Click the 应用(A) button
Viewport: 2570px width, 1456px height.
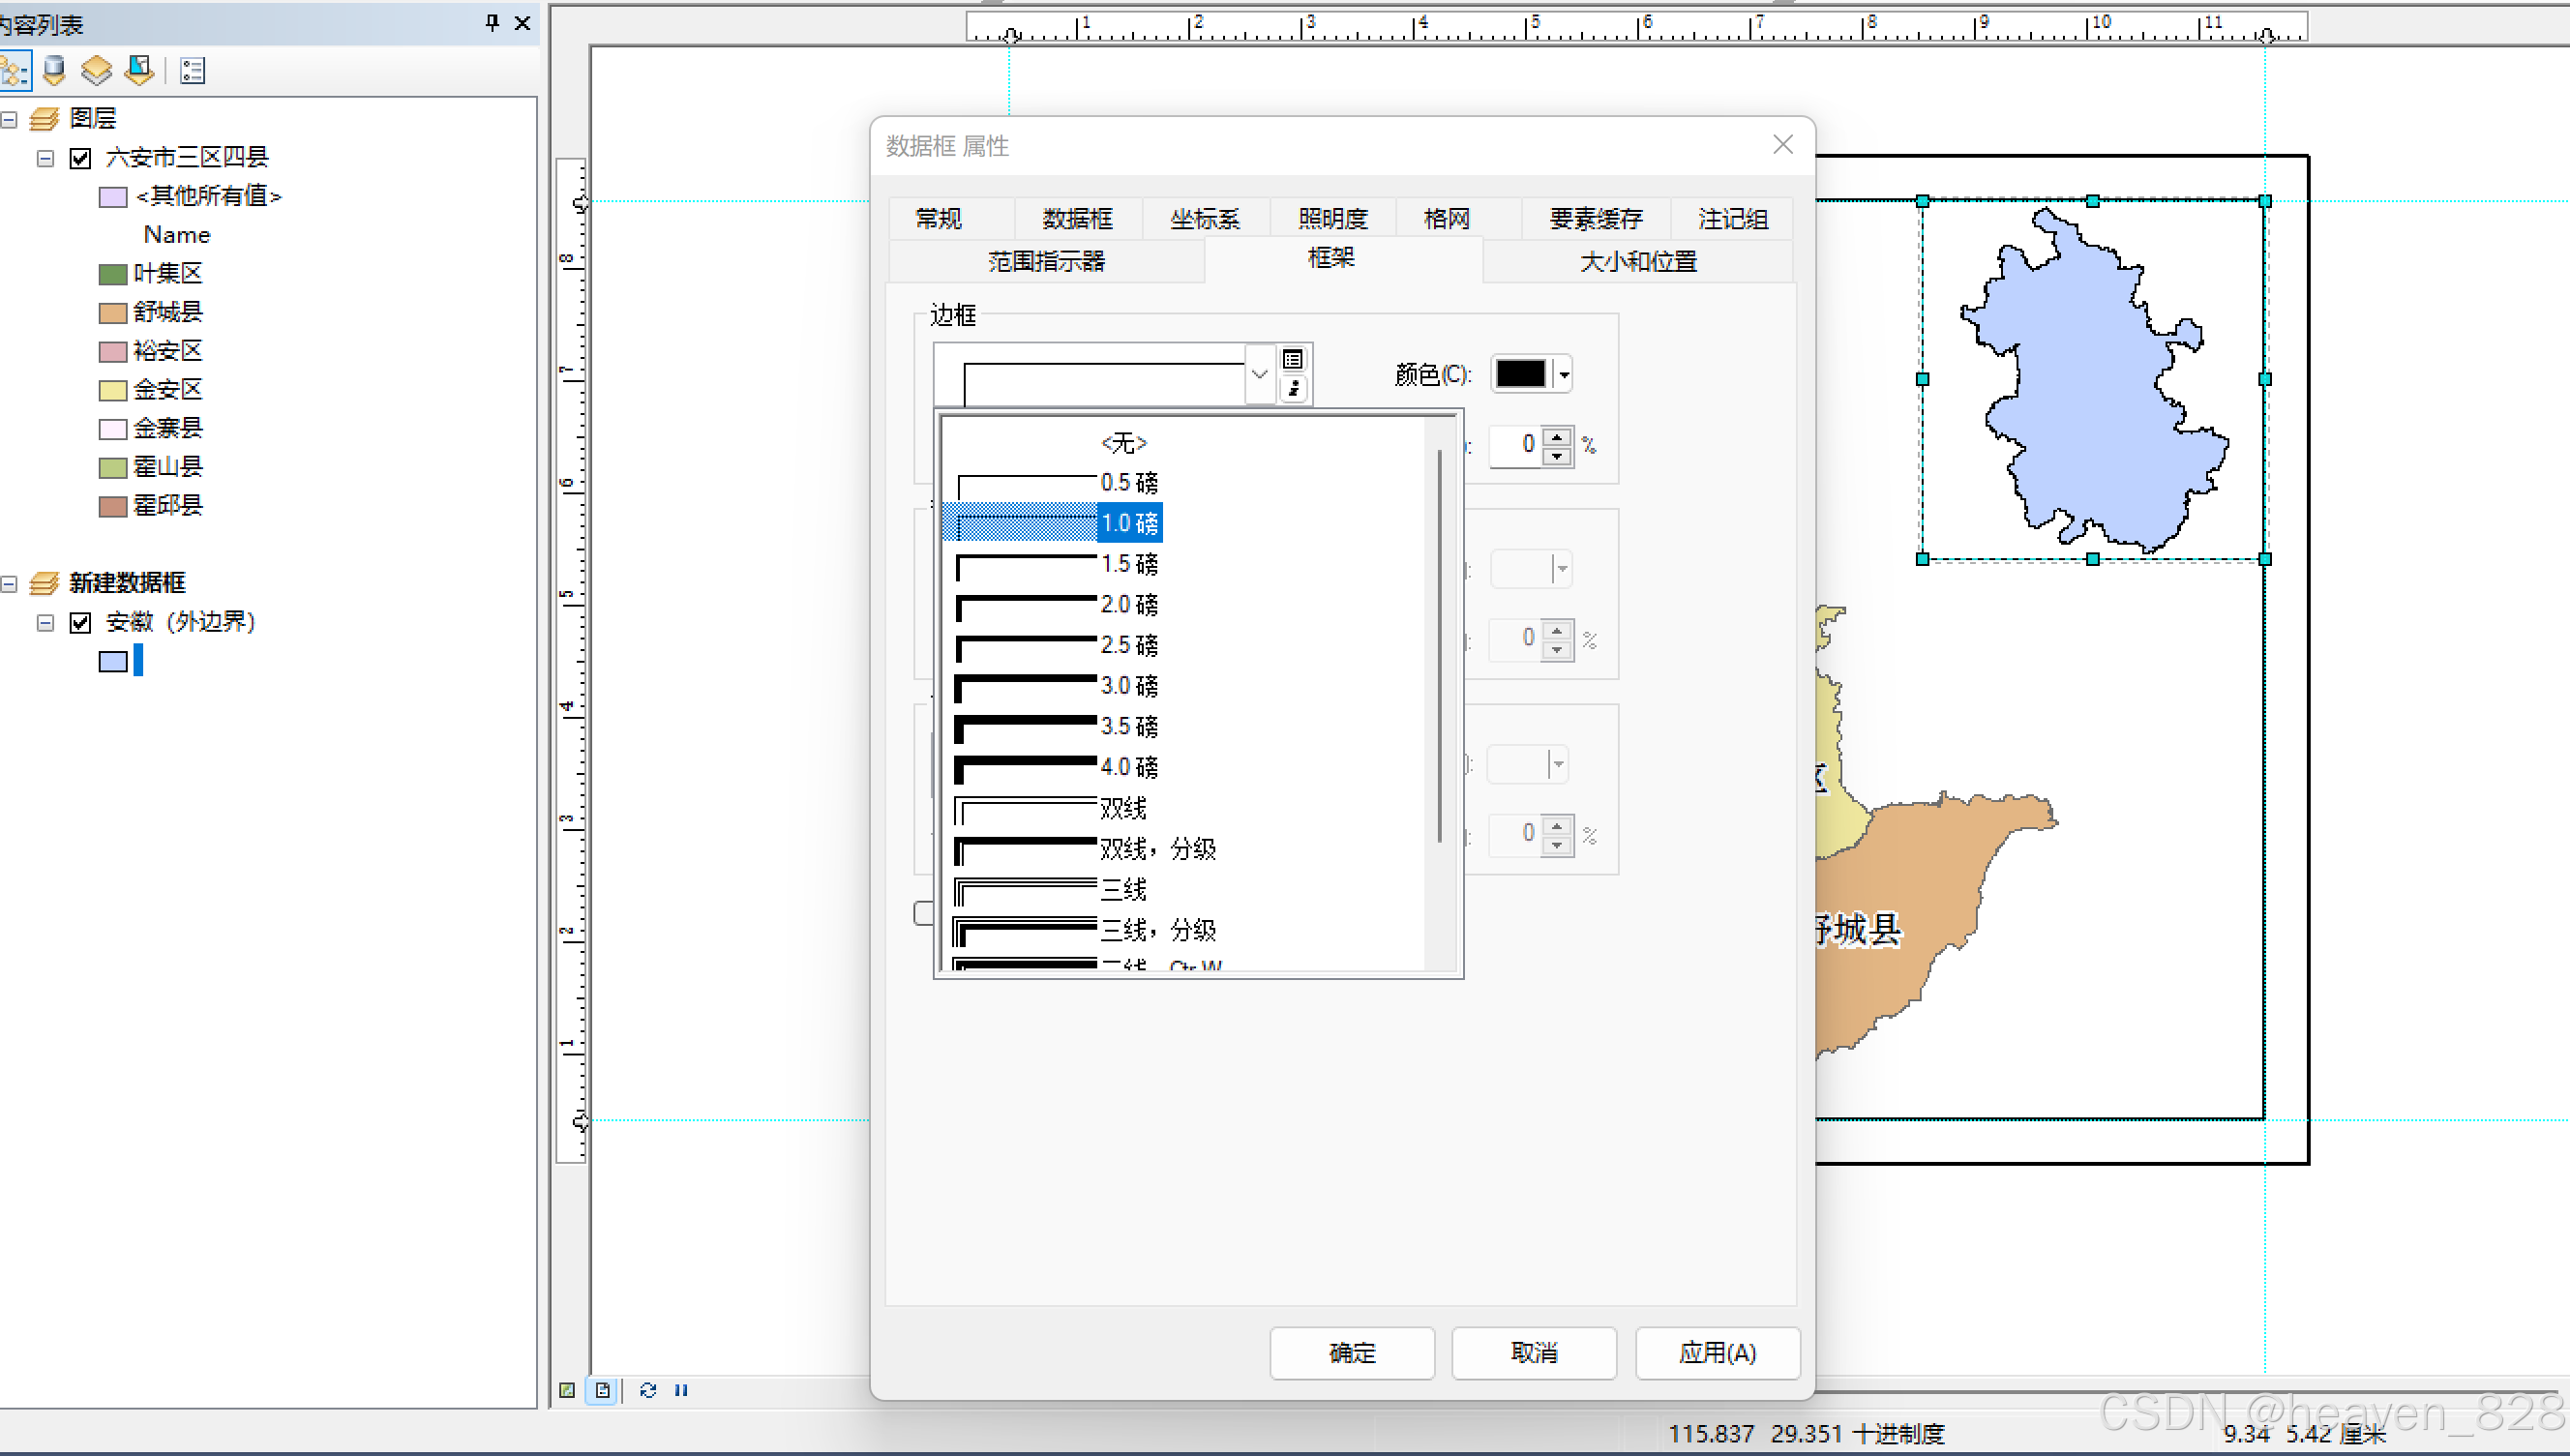[1717, 1353]
